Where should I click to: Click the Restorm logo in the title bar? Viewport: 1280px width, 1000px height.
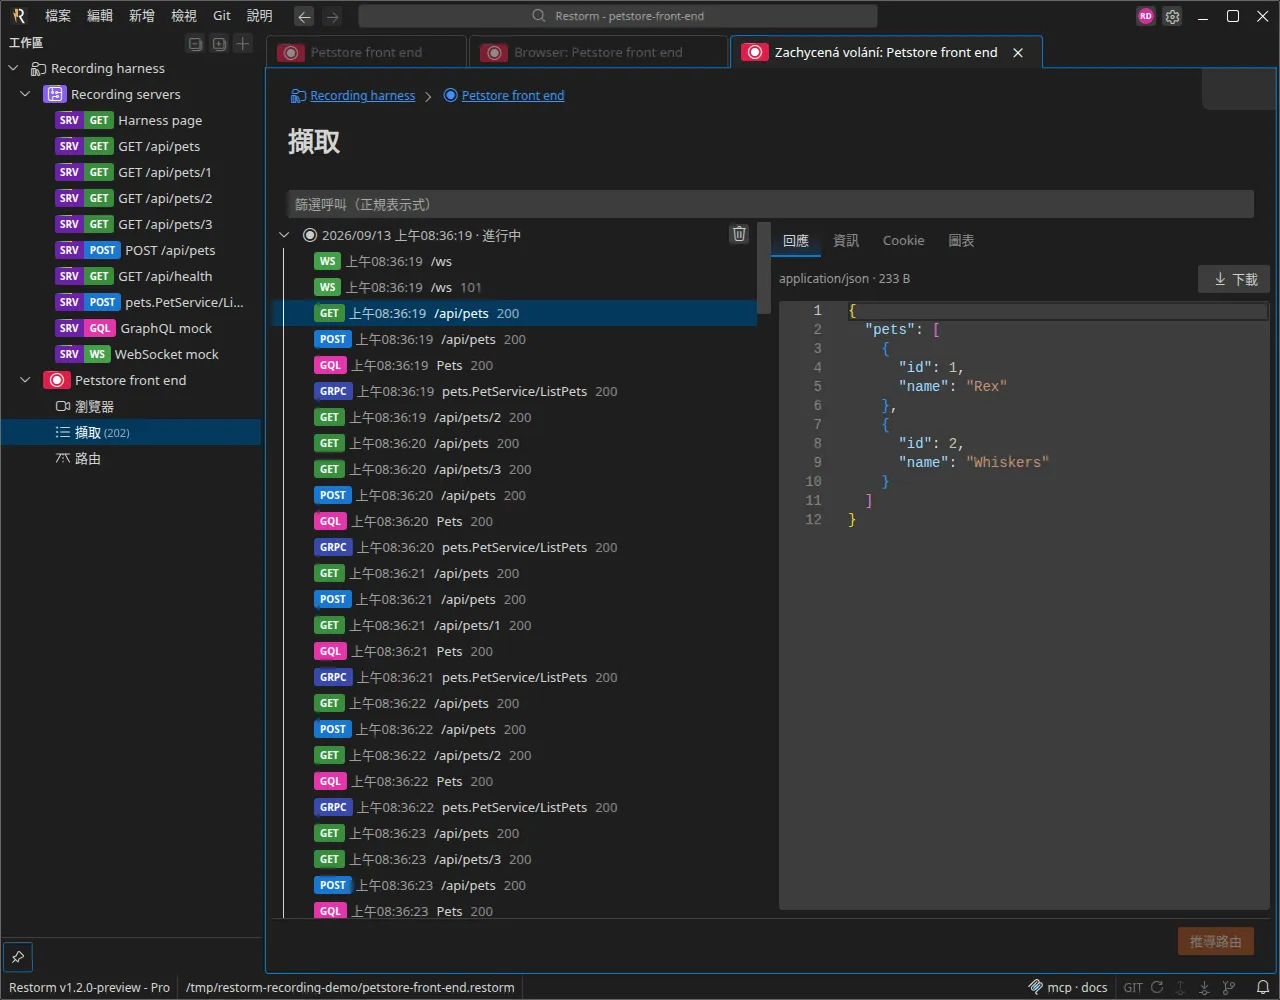point(18,16)
